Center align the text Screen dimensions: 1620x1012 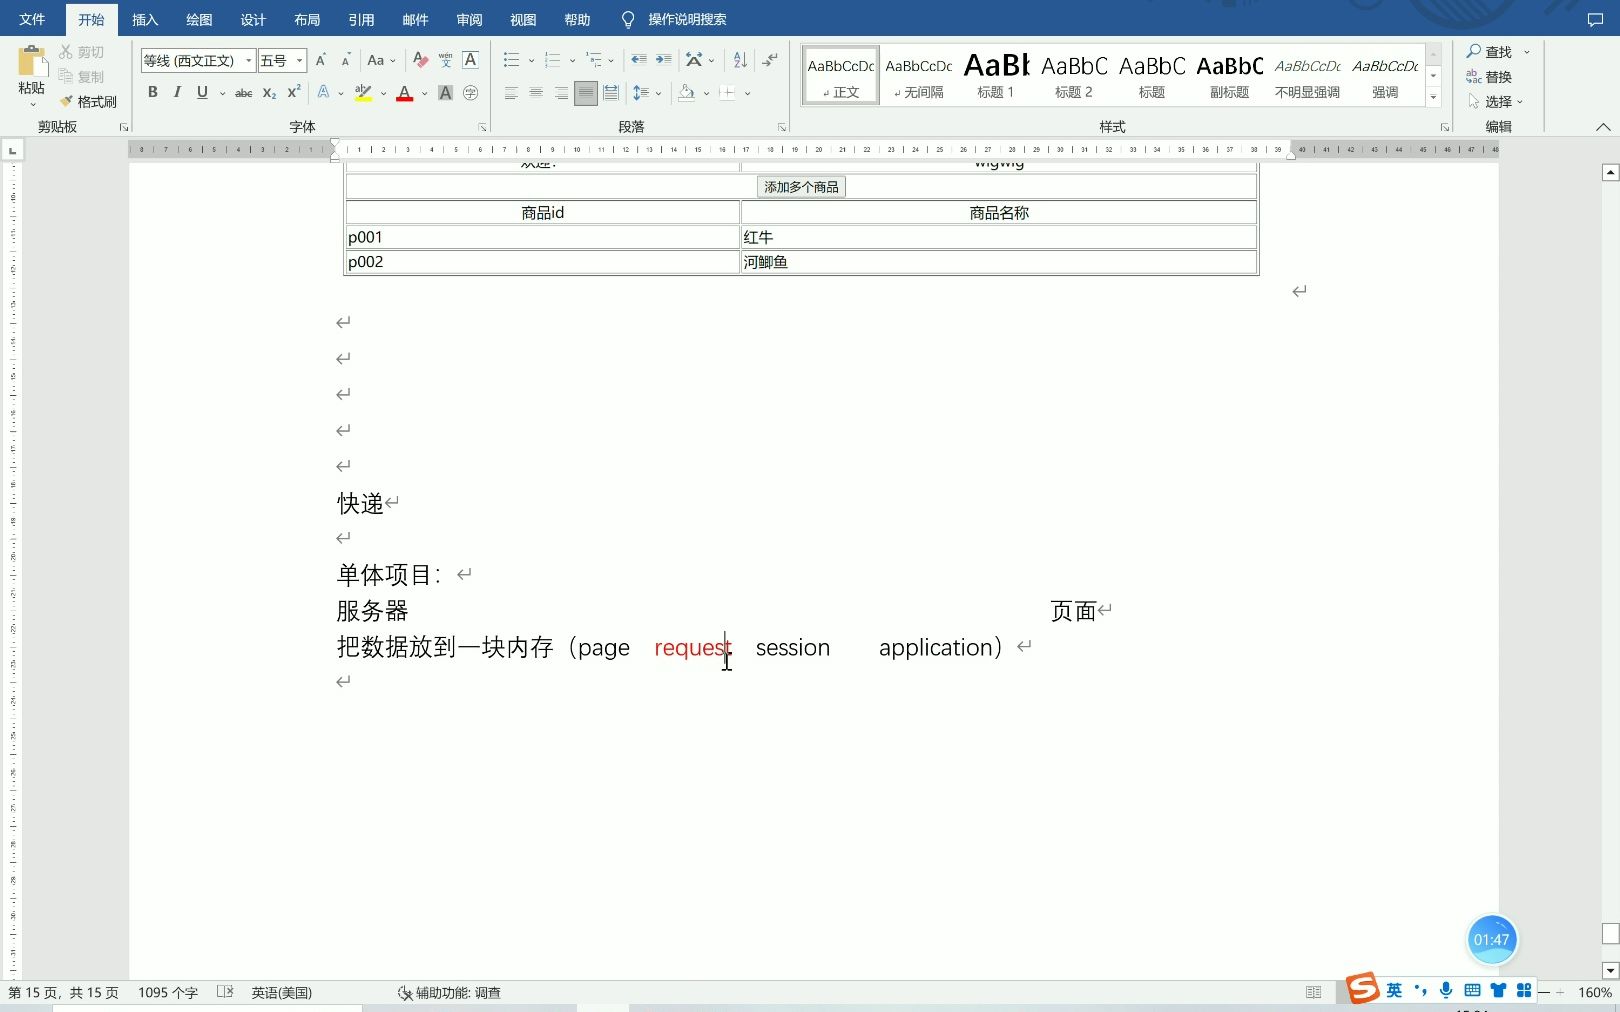pyautogui.click(x=536, y=93)
